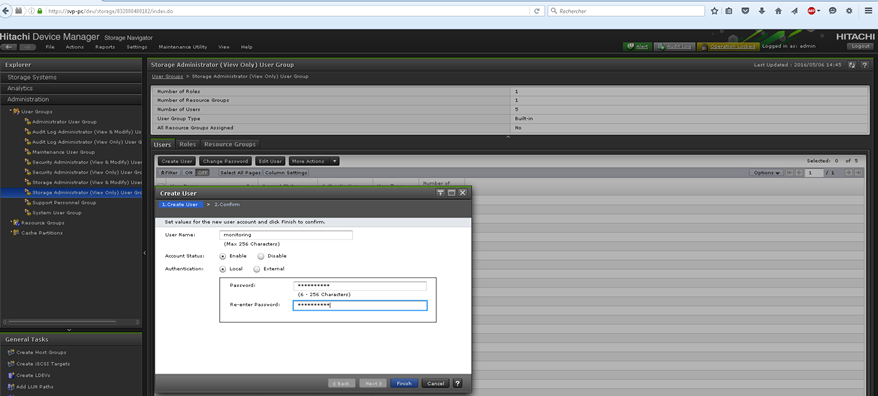The height and width of the screenshot is (396, 878).
Task: Click the paper plane send icon
Action: pos(795,11)
